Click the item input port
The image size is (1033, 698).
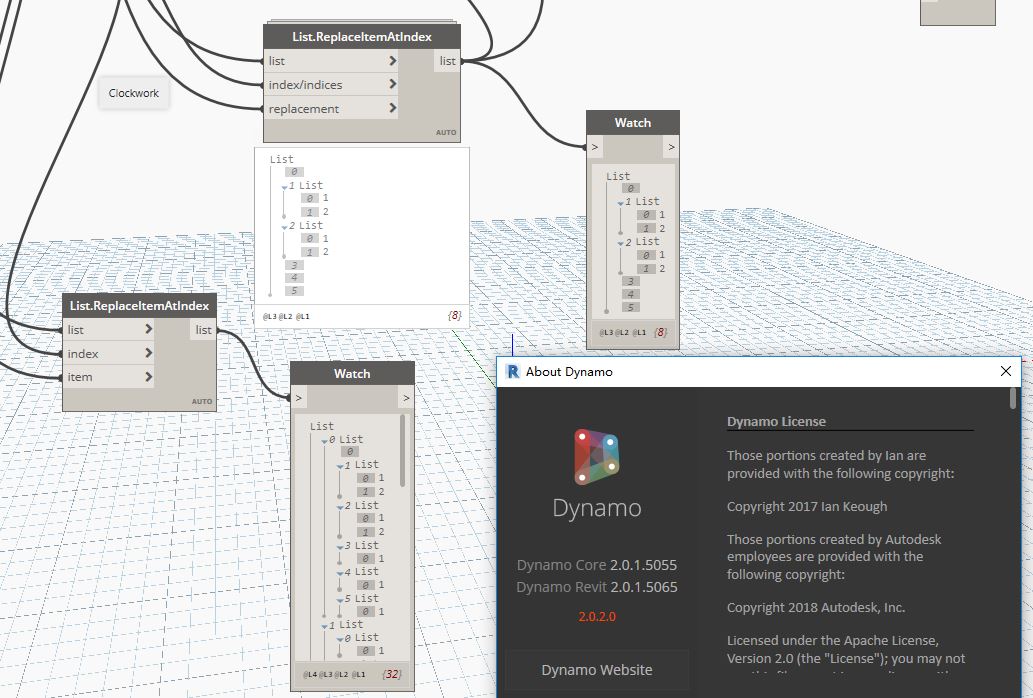109,377
